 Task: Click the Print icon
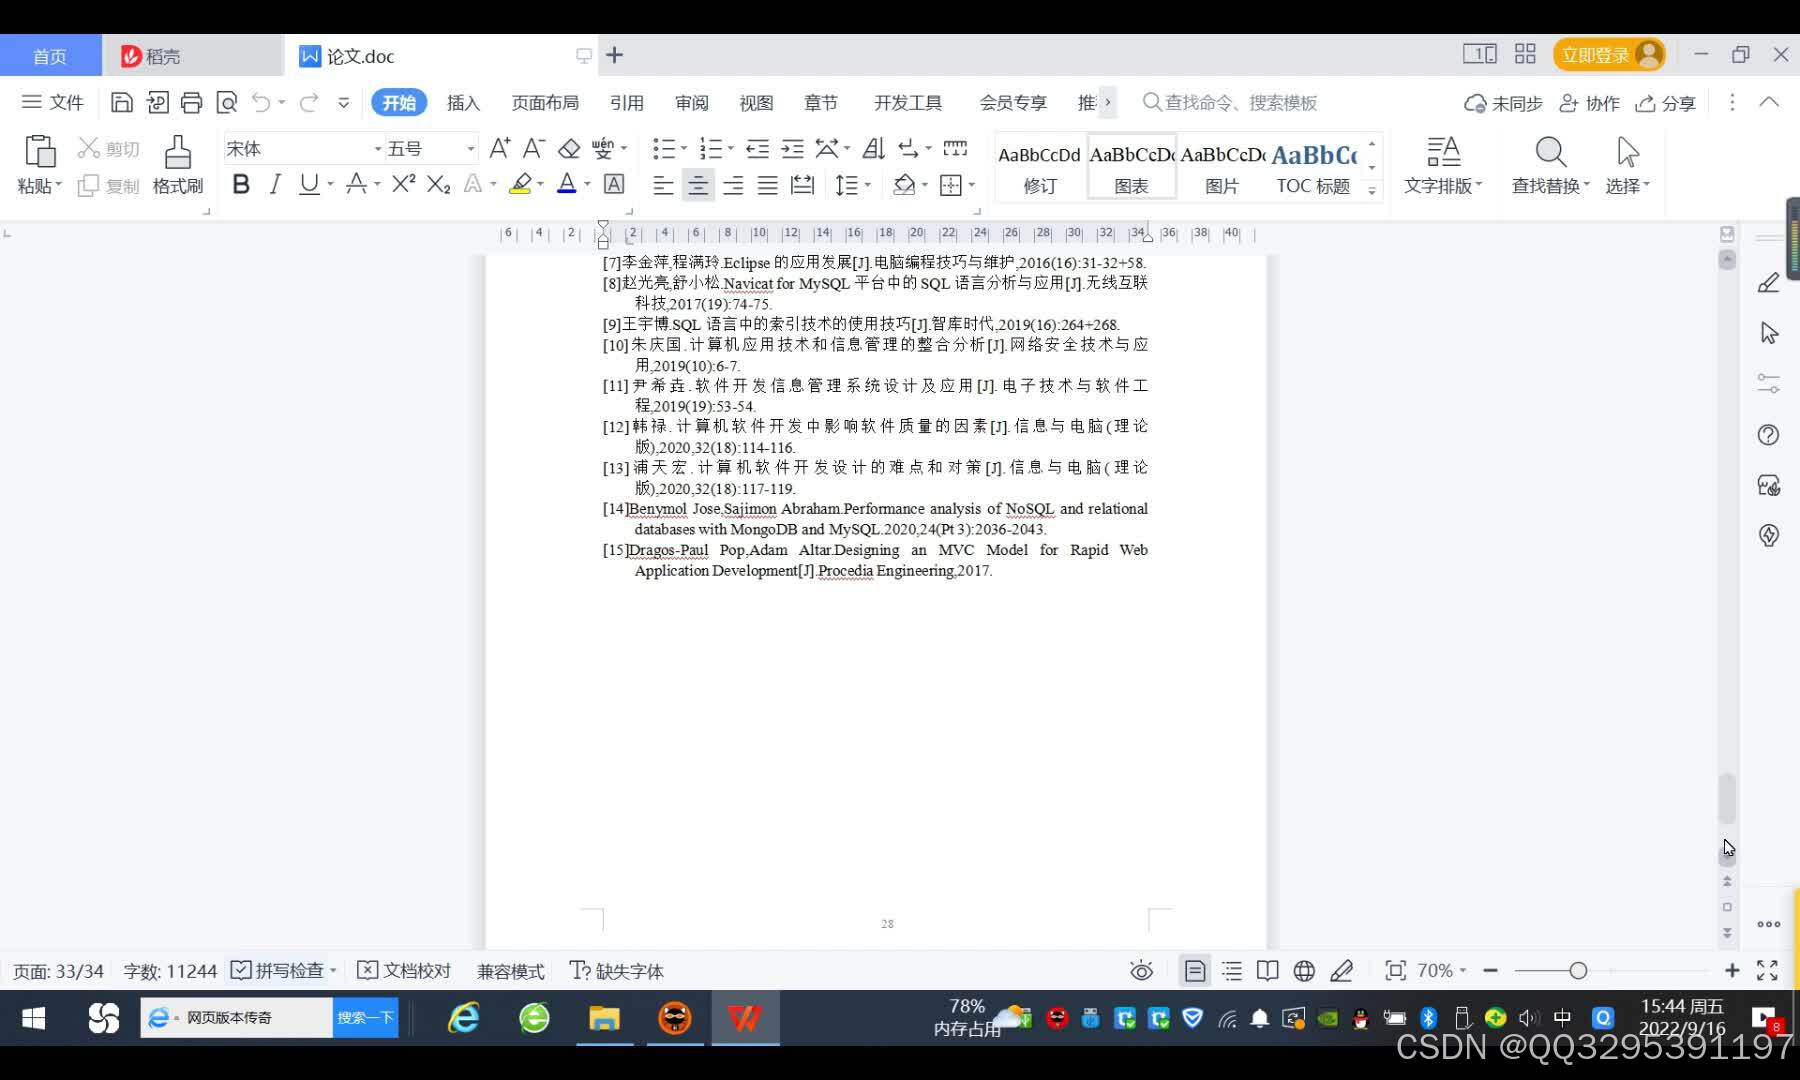tap(191, 102)
